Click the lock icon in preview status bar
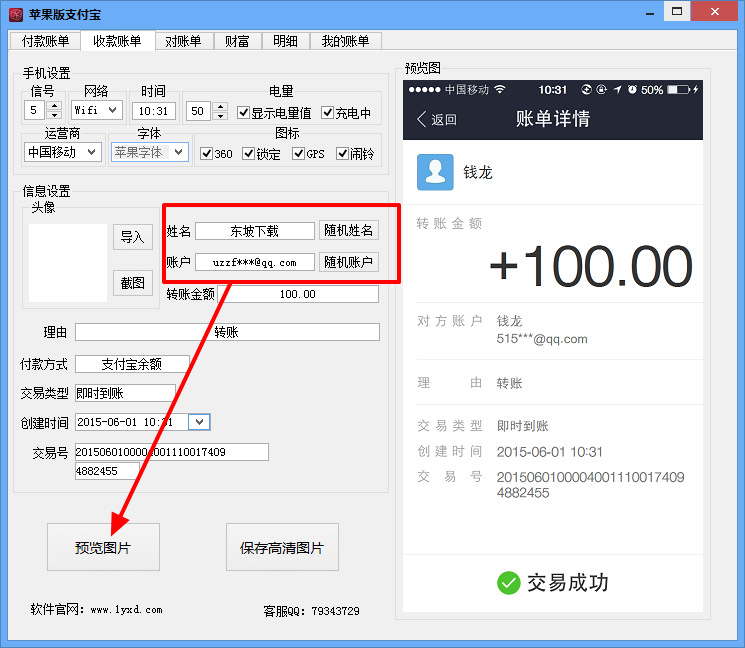The image size is (745, 648). (x=602, y=89)
